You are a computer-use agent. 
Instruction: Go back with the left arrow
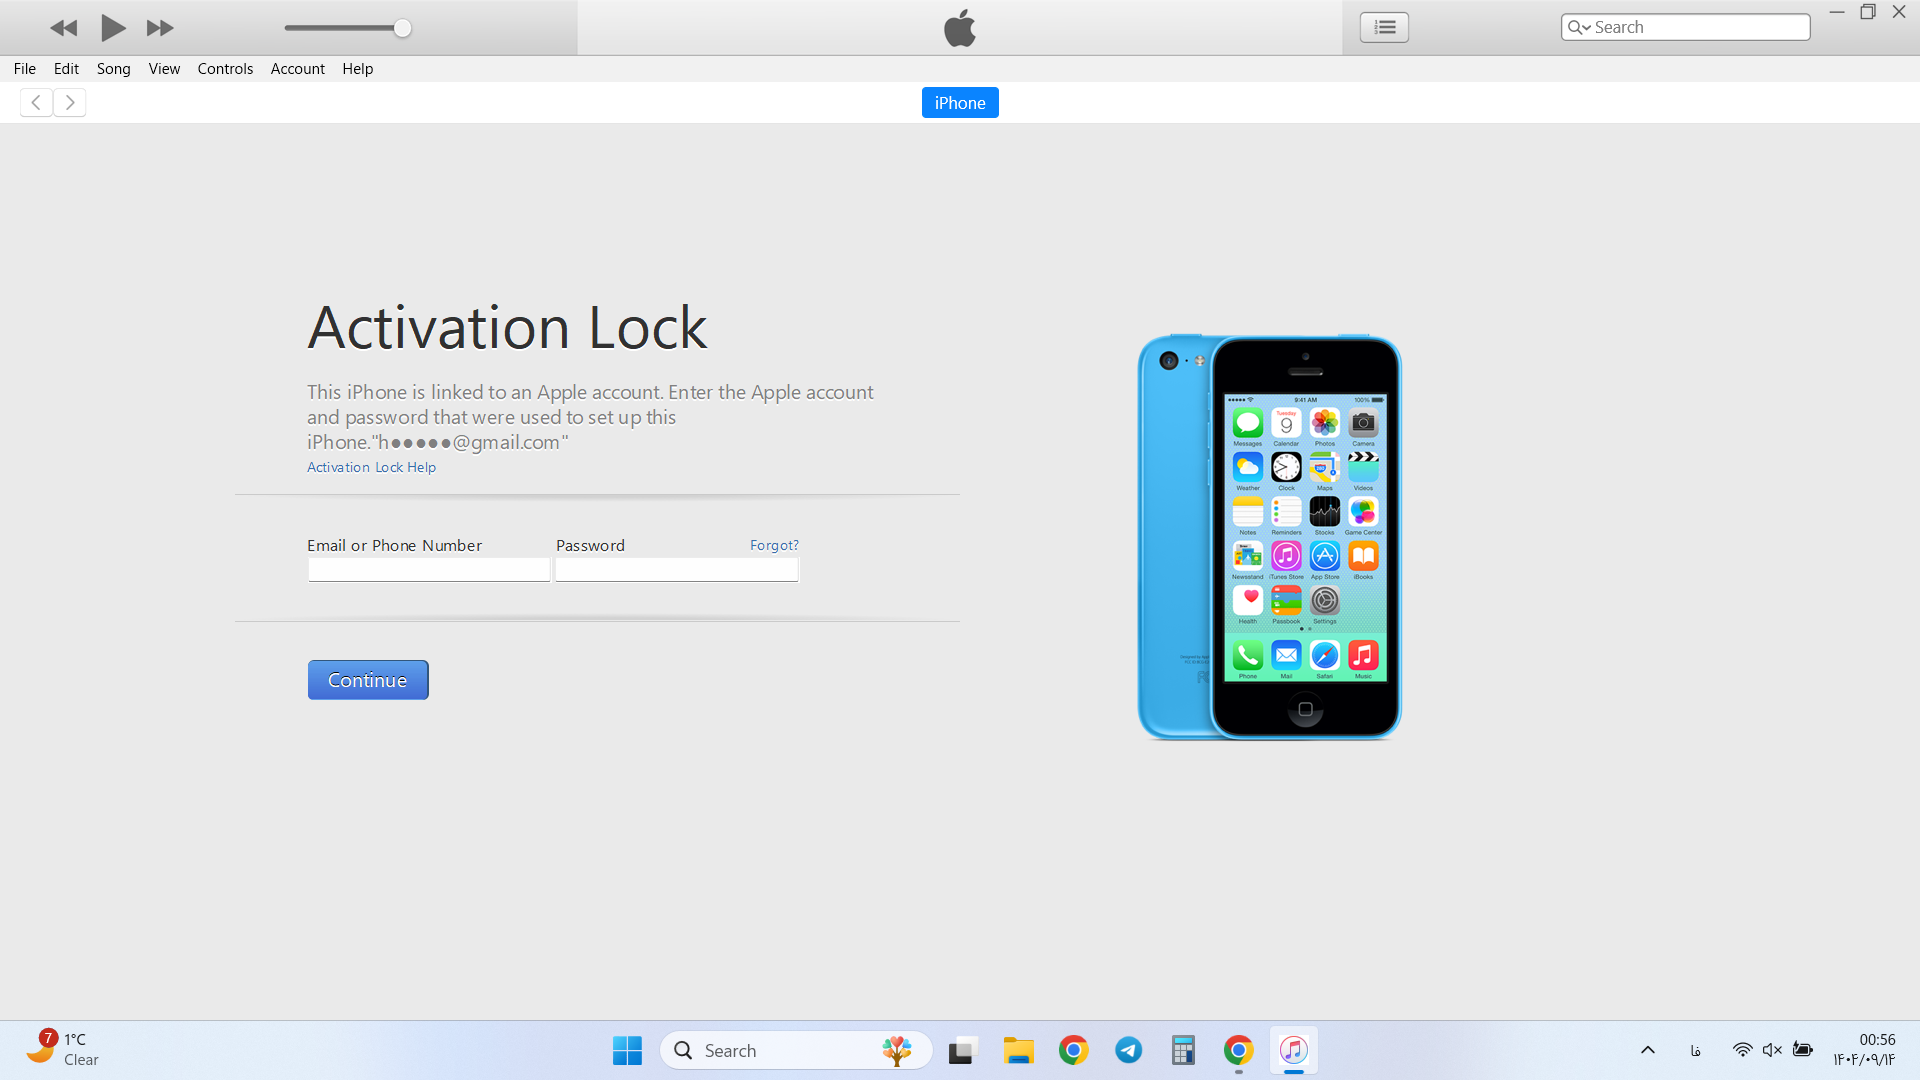[x=36, y=102]
